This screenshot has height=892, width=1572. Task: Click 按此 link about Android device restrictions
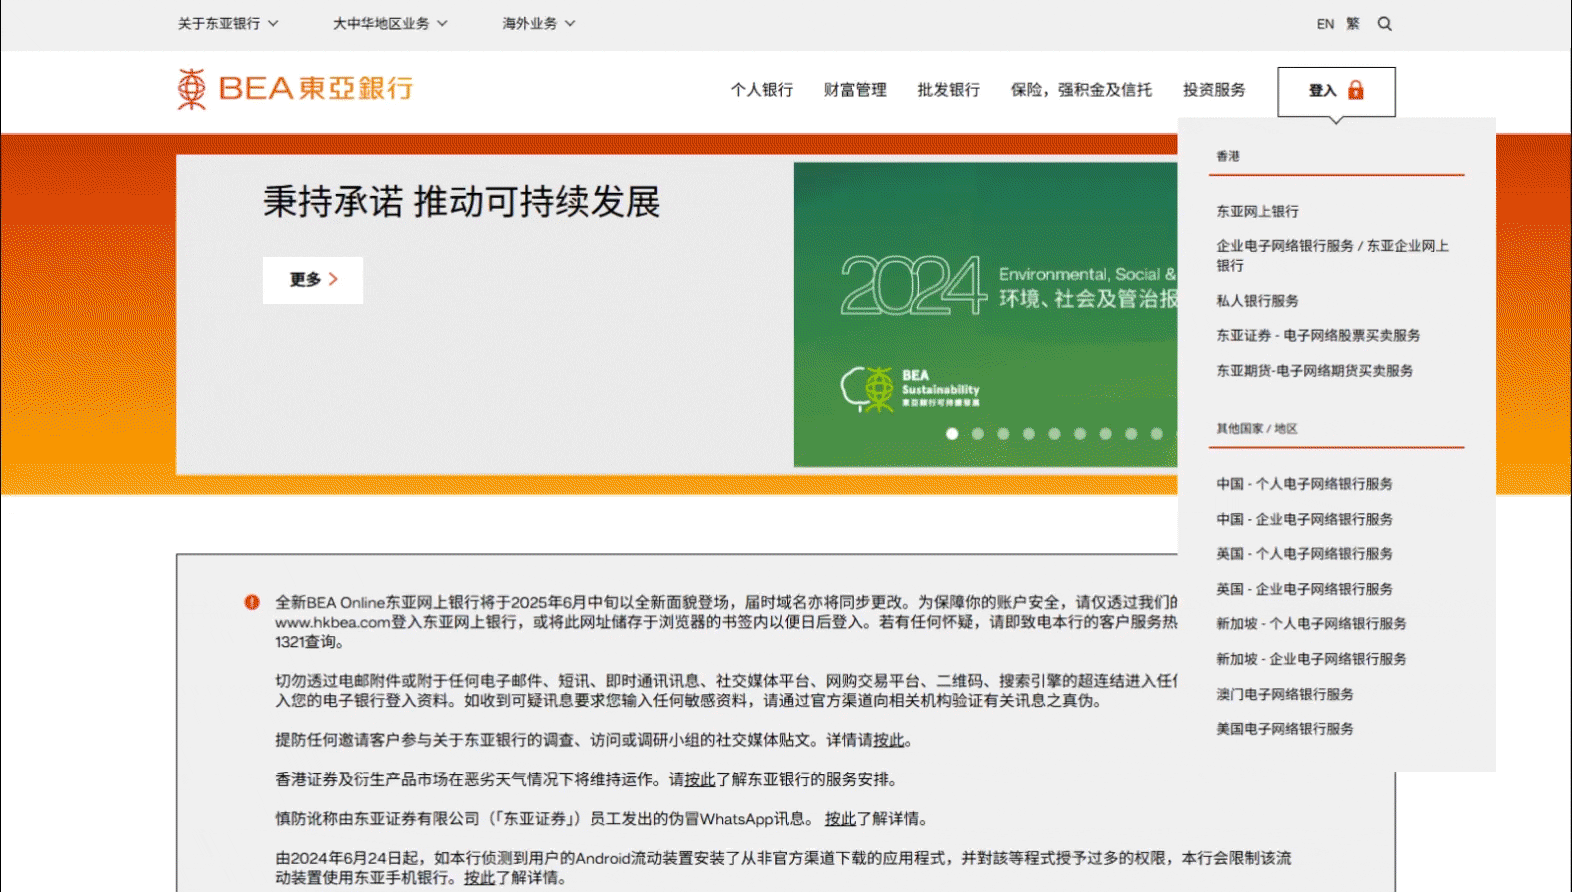(479, 878)
